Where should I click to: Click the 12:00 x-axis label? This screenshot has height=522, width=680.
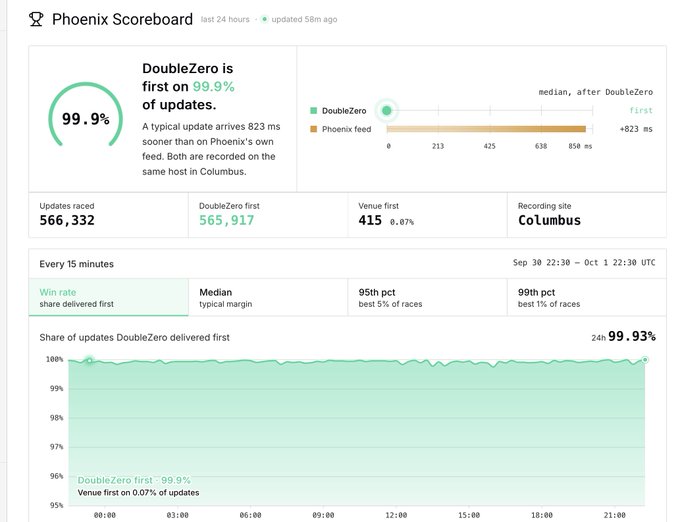[396, 515]
